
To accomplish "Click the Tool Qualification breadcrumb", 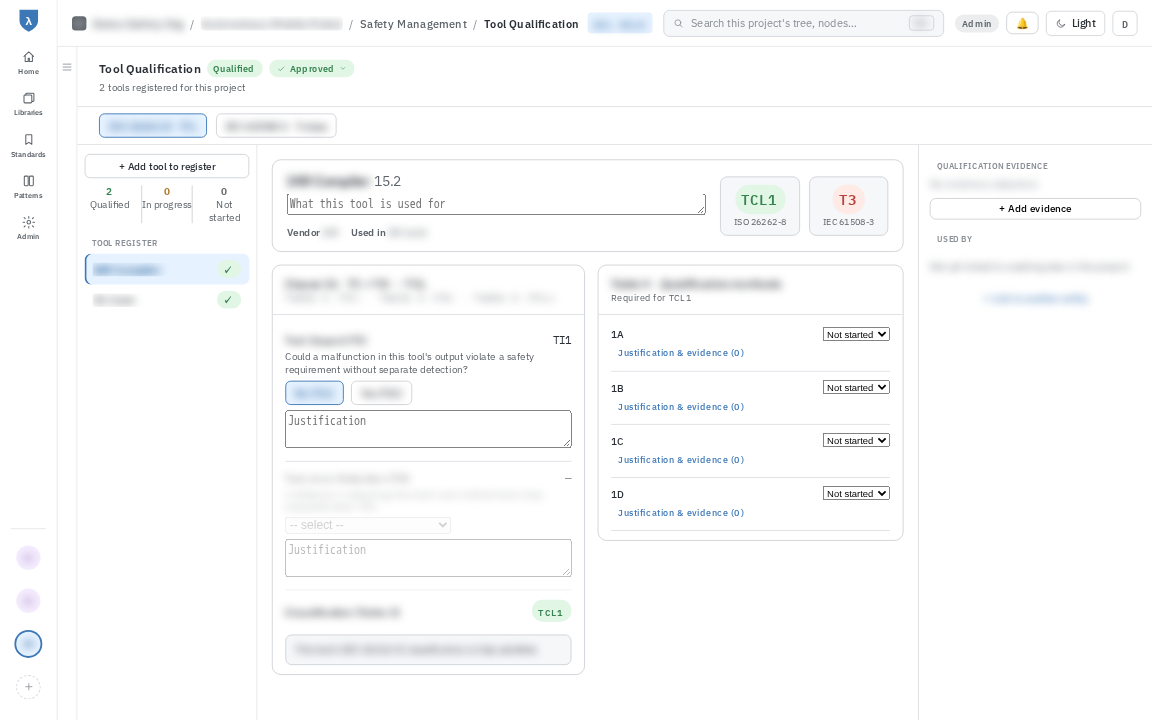I will (x=531, y=24).
